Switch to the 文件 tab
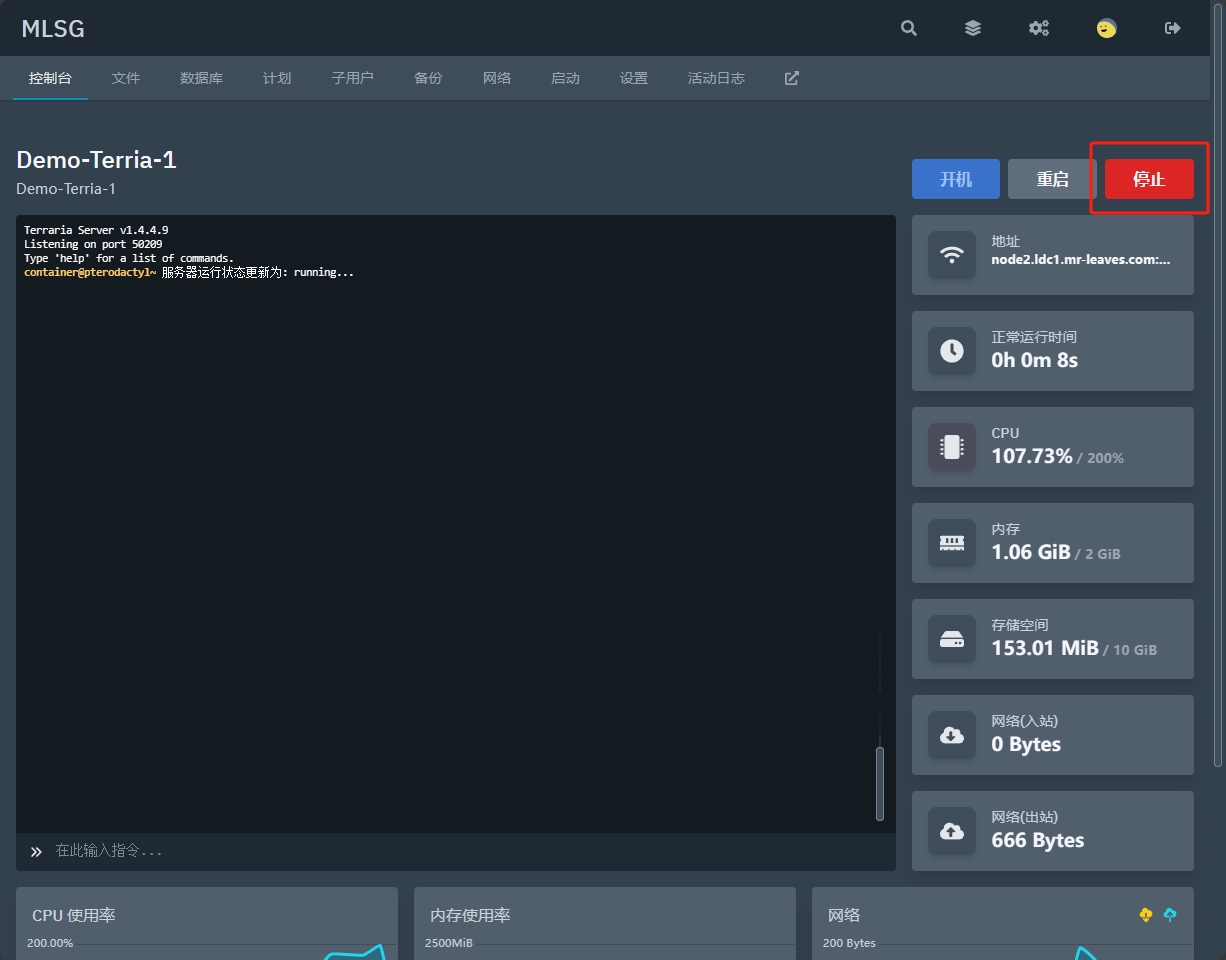Viewport: 1226px width, 960px height. point(126,78)
